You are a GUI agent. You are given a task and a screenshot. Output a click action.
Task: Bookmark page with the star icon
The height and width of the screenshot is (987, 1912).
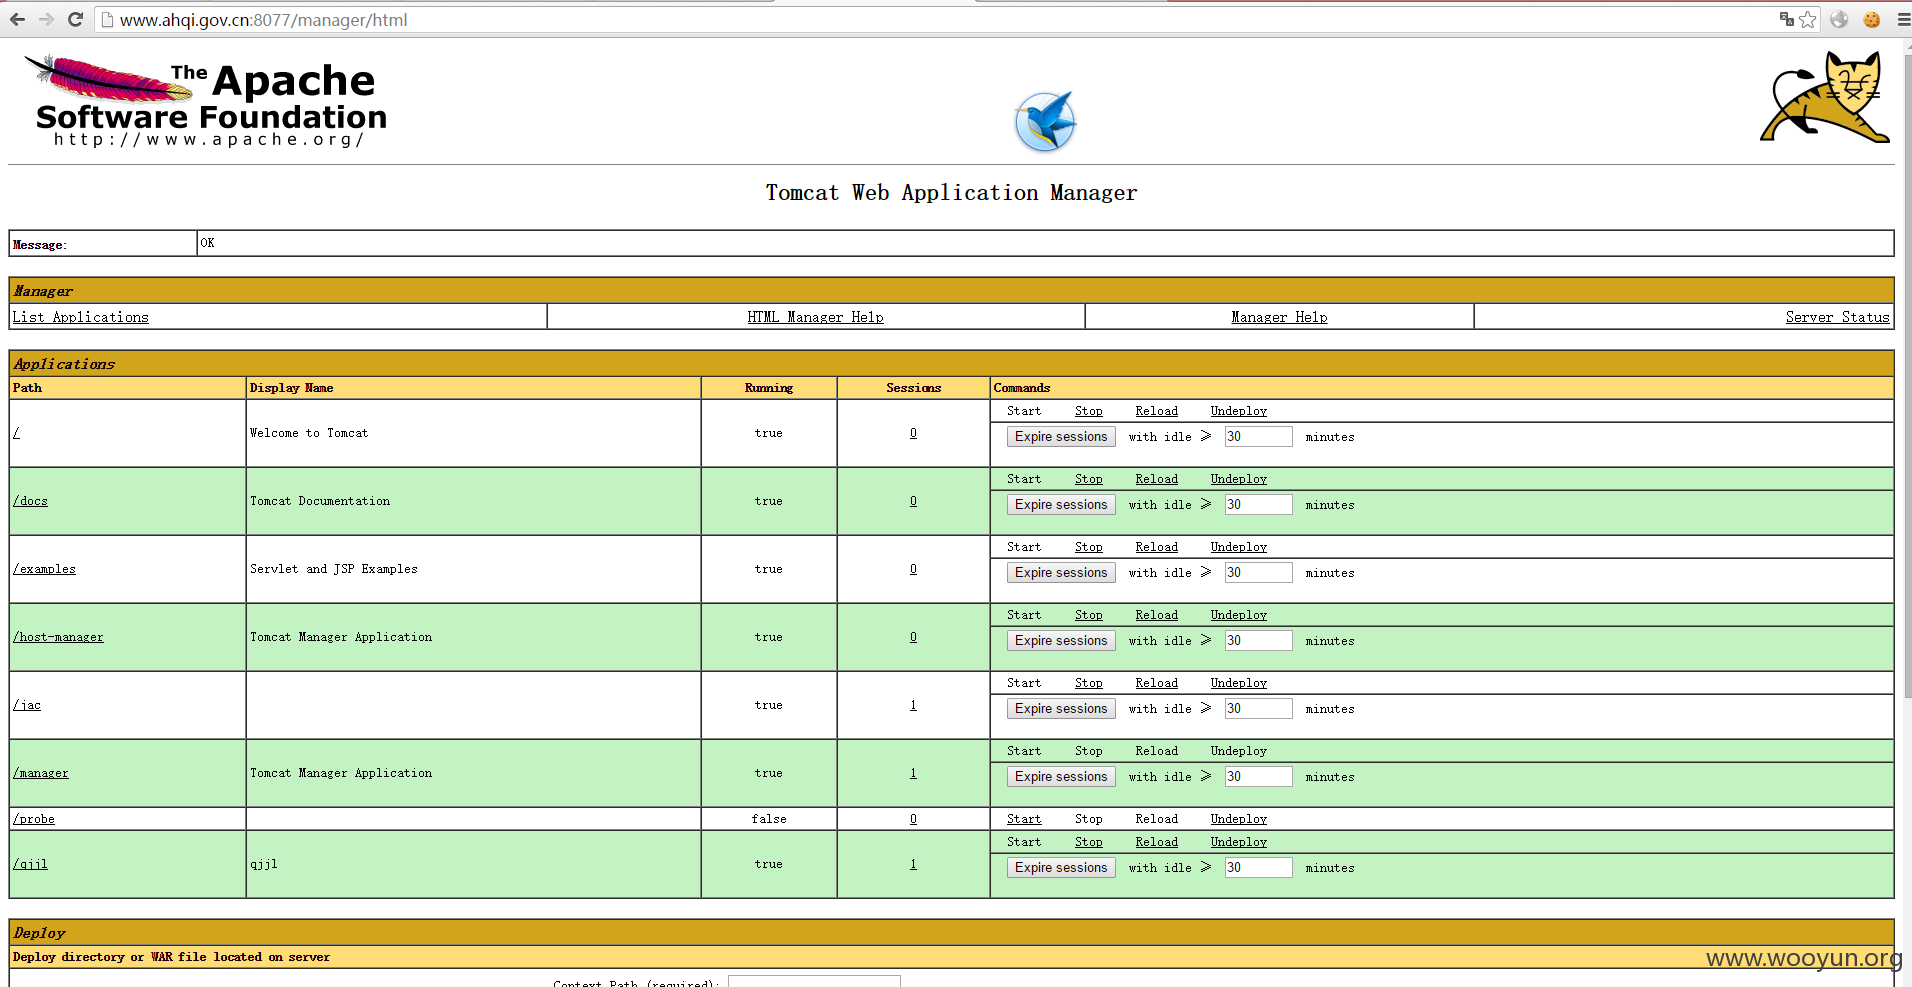pyautogui.click(x=1807, y=19)
